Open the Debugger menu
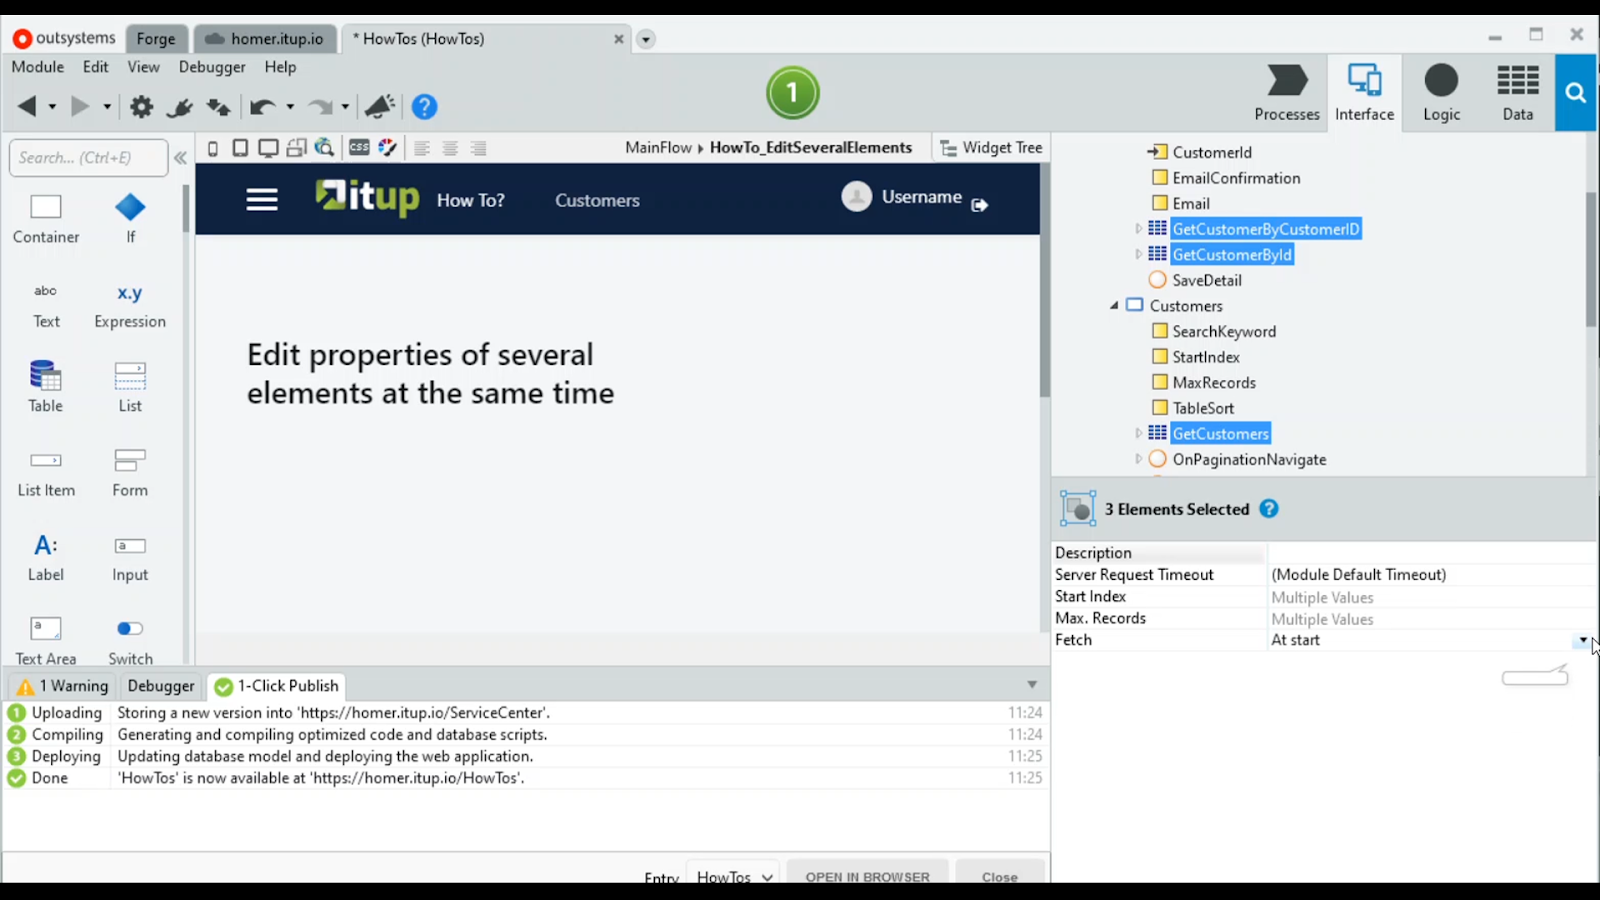Screen dimensions: 1600x900 (x=212, y=67)
